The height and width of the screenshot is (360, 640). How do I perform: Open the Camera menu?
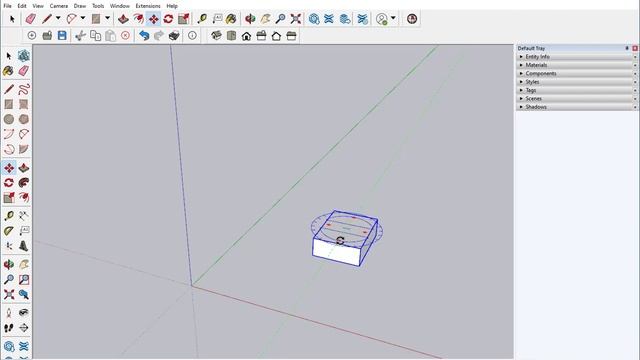click(x=59, y=6)
